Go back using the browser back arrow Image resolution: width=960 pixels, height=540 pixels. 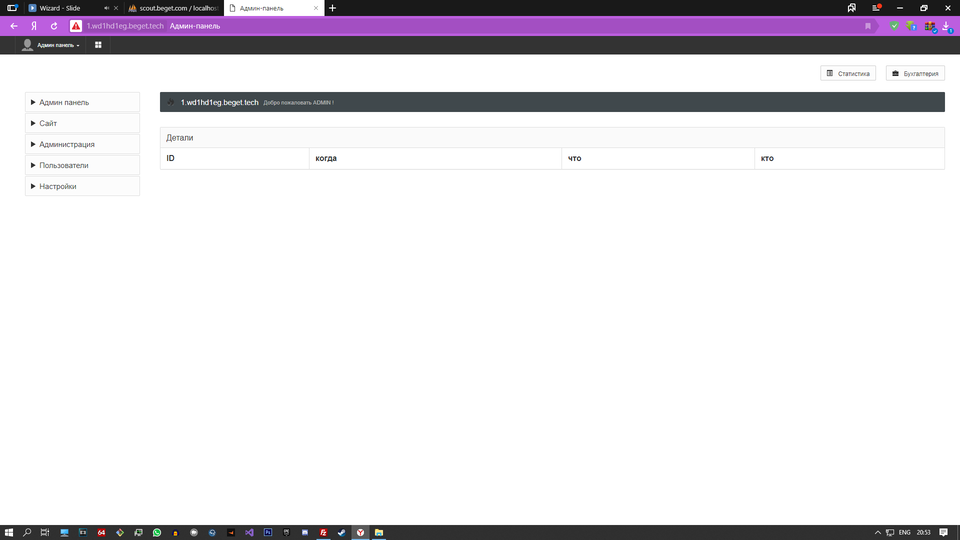pos(14,26)
